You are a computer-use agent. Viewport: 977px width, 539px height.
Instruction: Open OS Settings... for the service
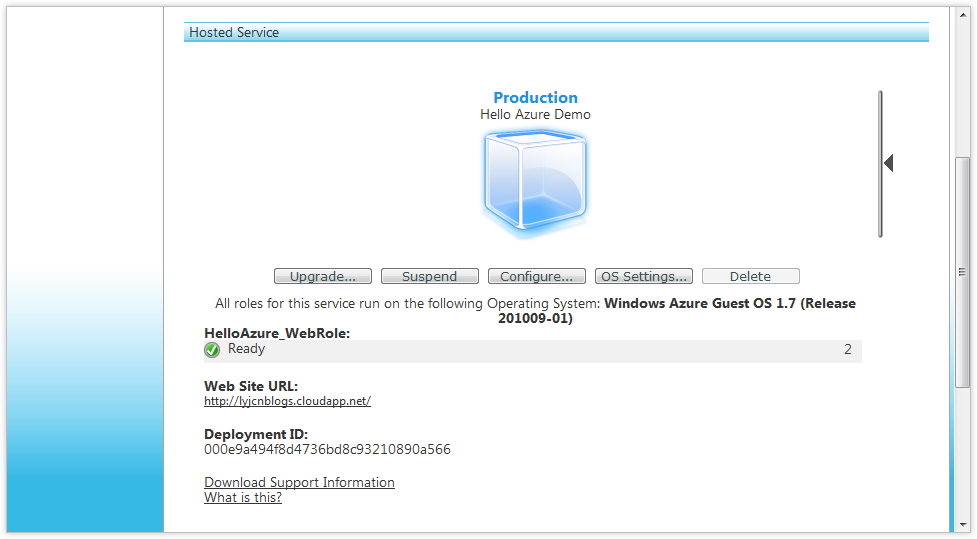pos(644,276)
